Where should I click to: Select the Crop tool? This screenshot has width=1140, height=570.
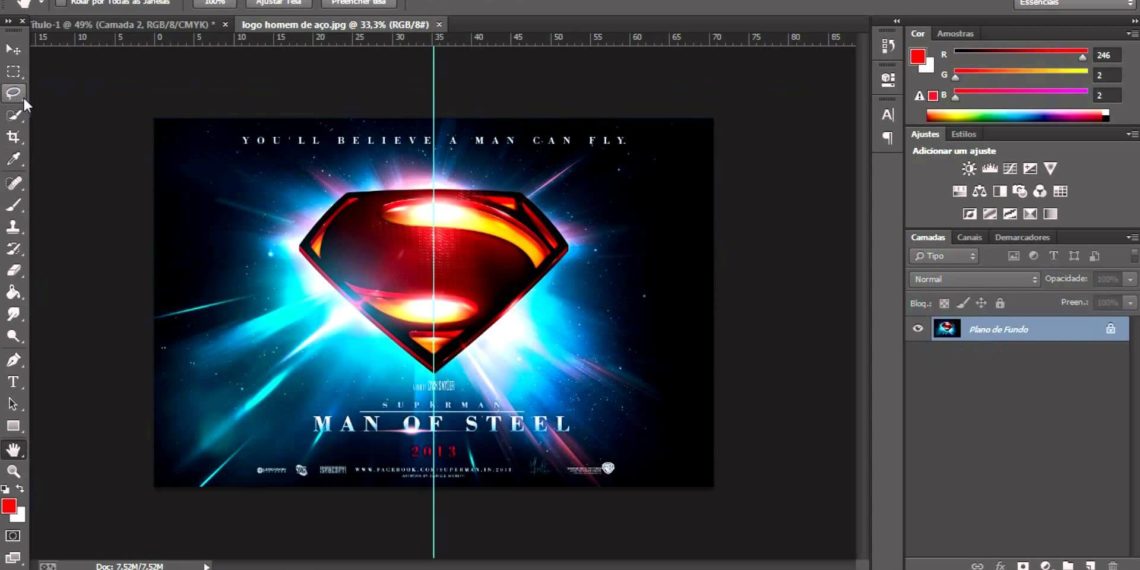tap(13, 137)
